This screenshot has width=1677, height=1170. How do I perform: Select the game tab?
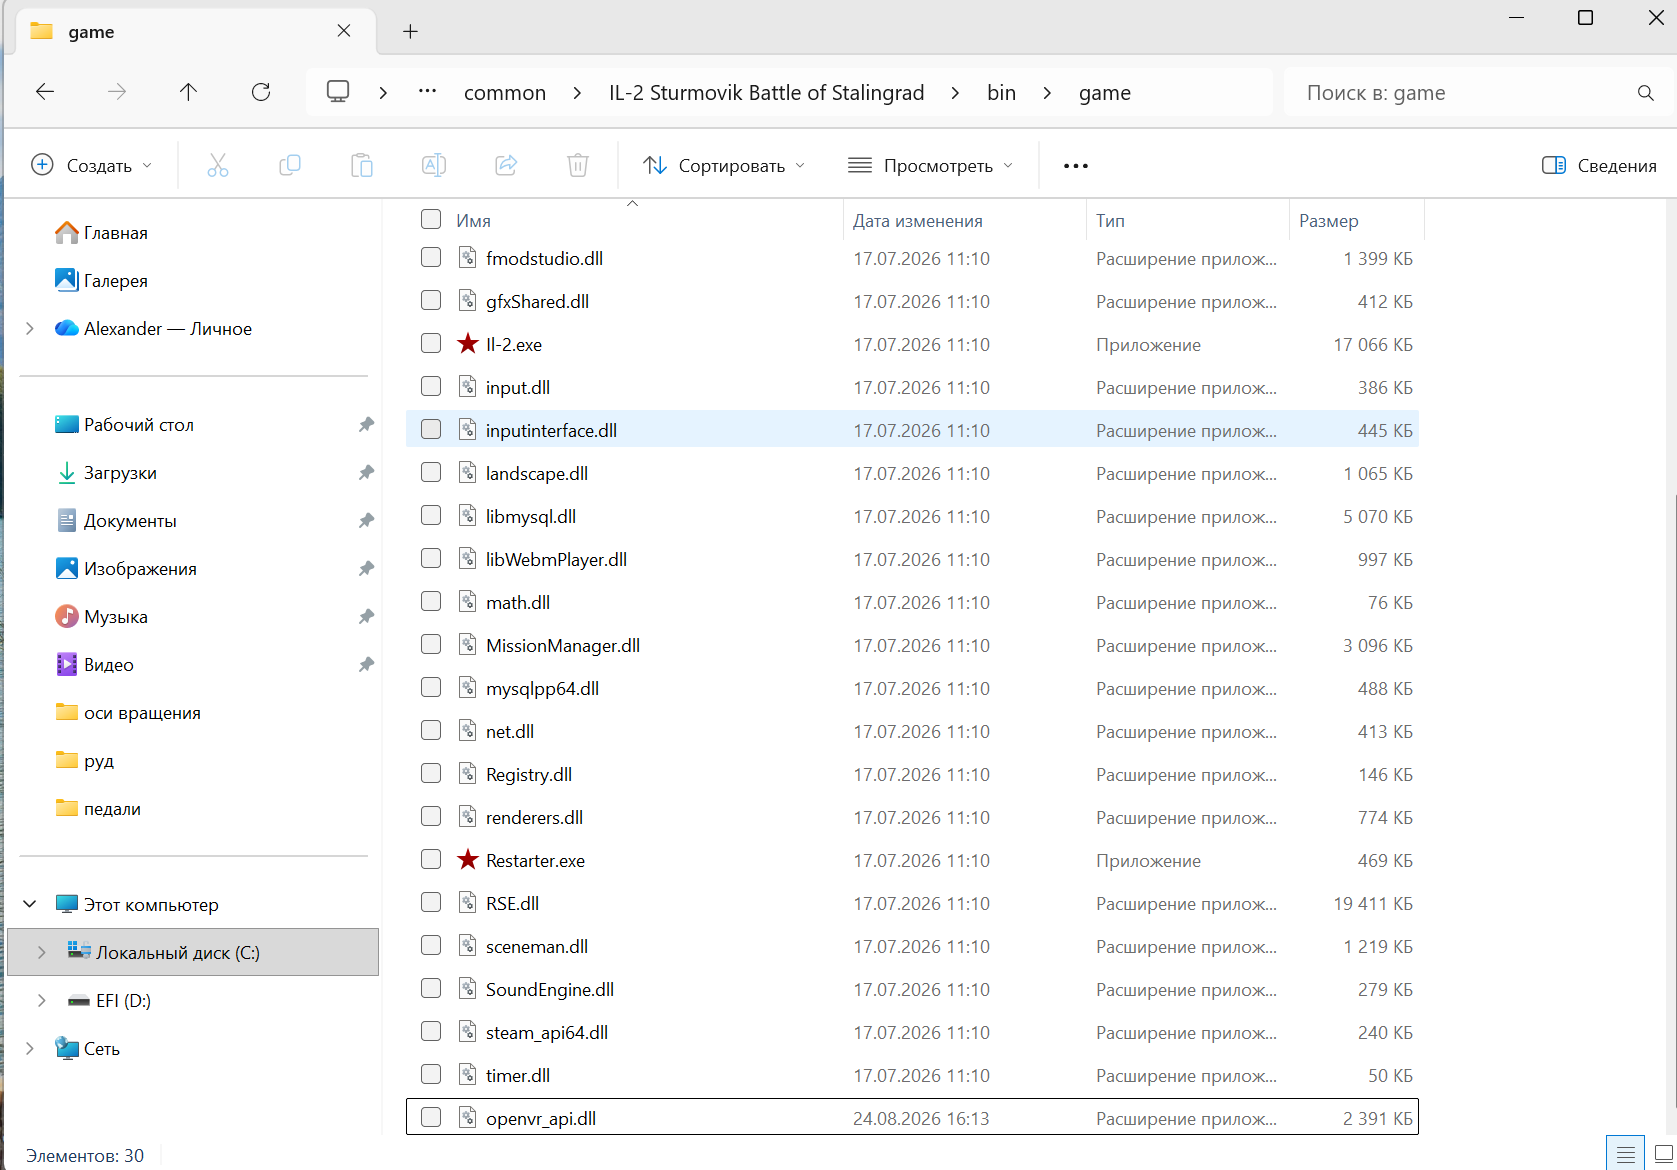point(196,32)
